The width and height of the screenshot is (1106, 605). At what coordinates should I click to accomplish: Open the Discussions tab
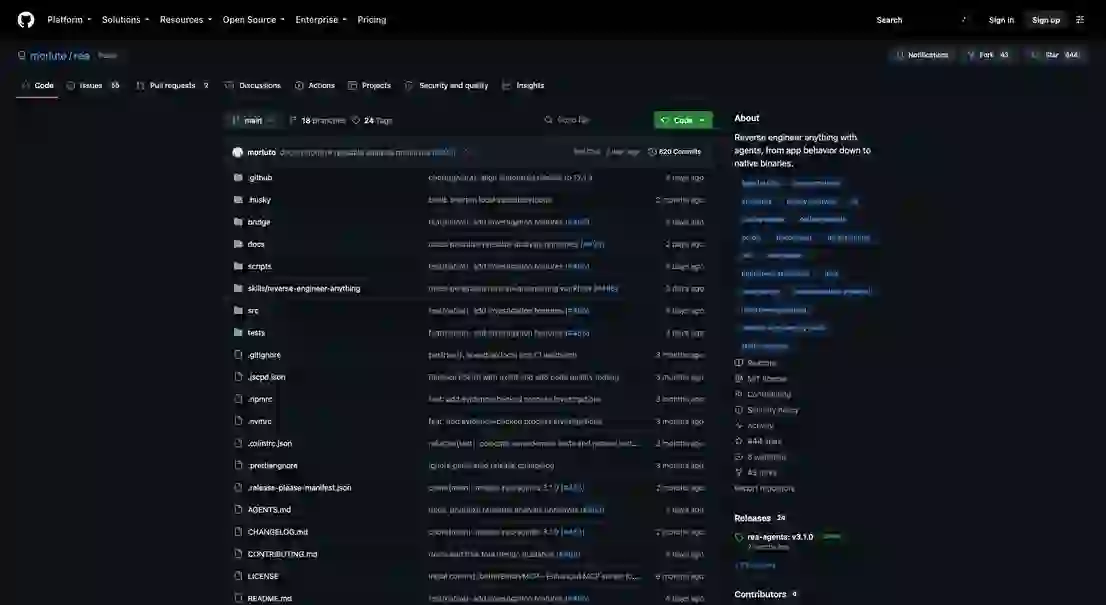(x=253, y=85)
